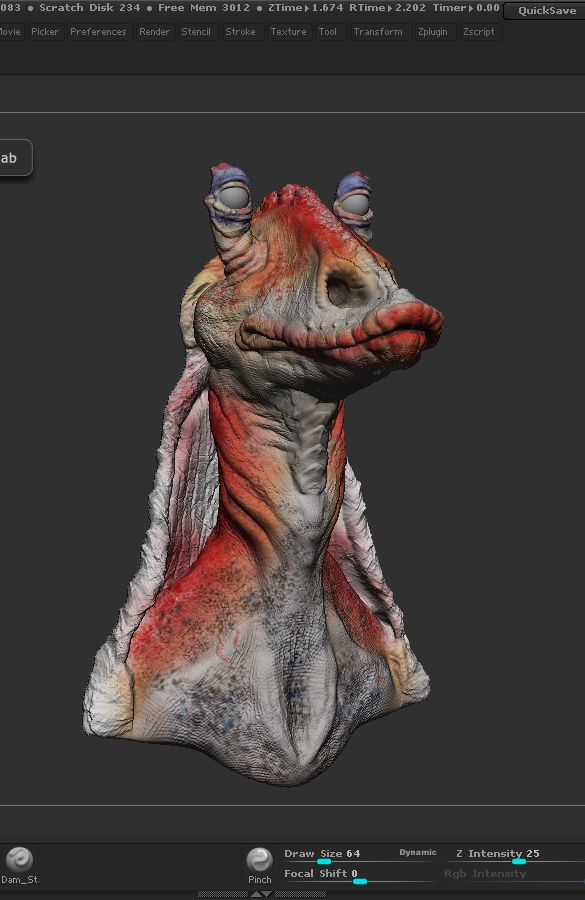This screenshot has width=585, height=900.
Task: Open the Tool menu
Action: tap(328, 32)
